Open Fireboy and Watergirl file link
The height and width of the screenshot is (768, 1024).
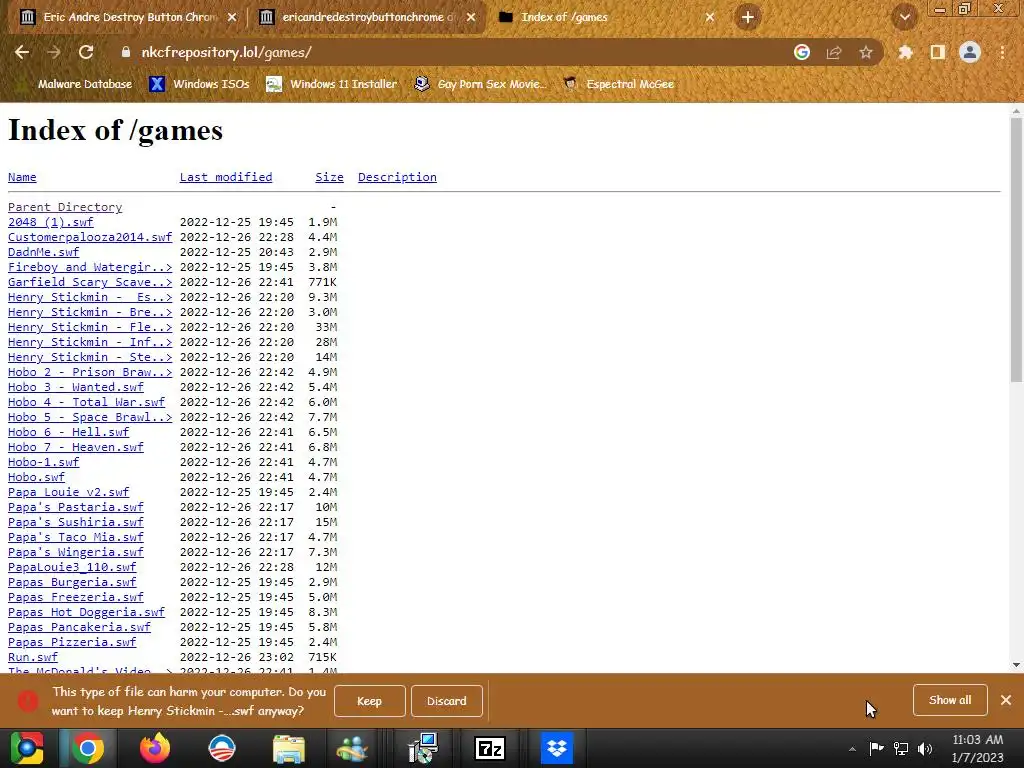coord(90,267)
